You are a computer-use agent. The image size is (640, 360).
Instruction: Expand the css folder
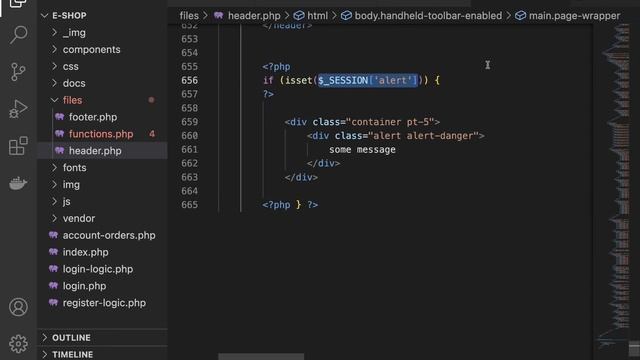[54, 66]
